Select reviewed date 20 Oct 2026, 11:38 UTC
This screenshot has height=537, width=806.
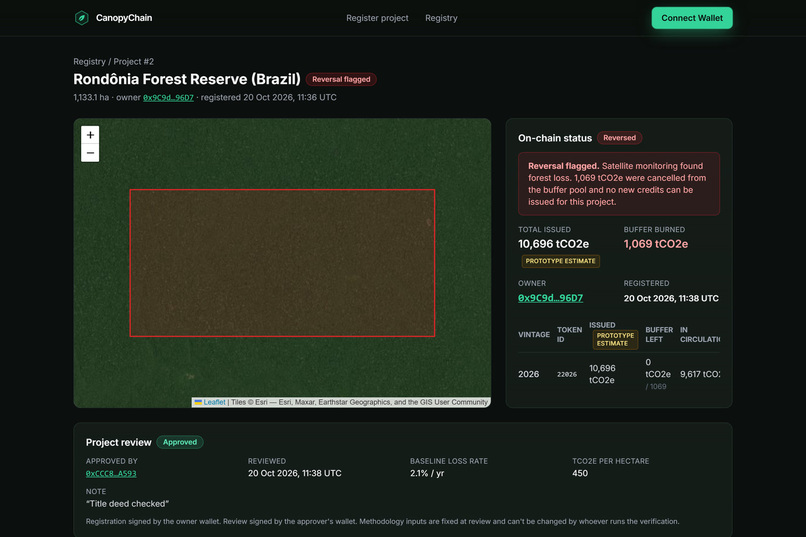pyautogui.click(x=295, y=473)
